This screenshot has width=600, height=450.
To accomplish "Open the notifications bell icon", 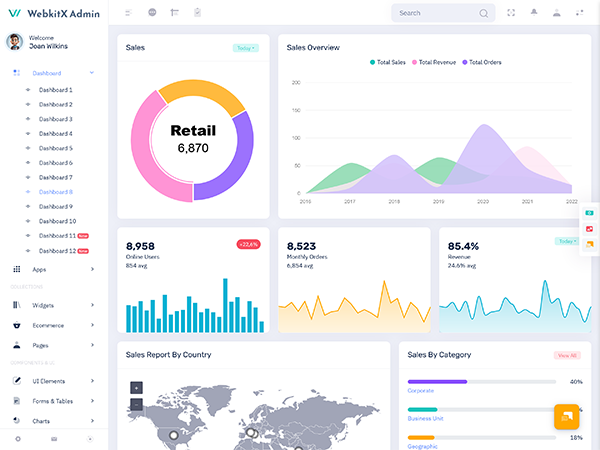I will [x=533, y=13].
